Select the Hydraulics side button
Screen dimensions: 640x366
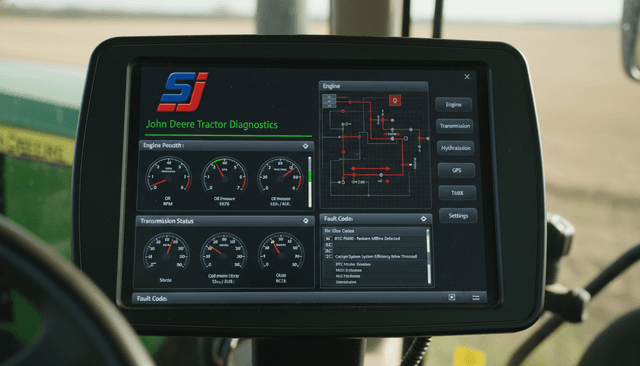click(x=456, y=148)
